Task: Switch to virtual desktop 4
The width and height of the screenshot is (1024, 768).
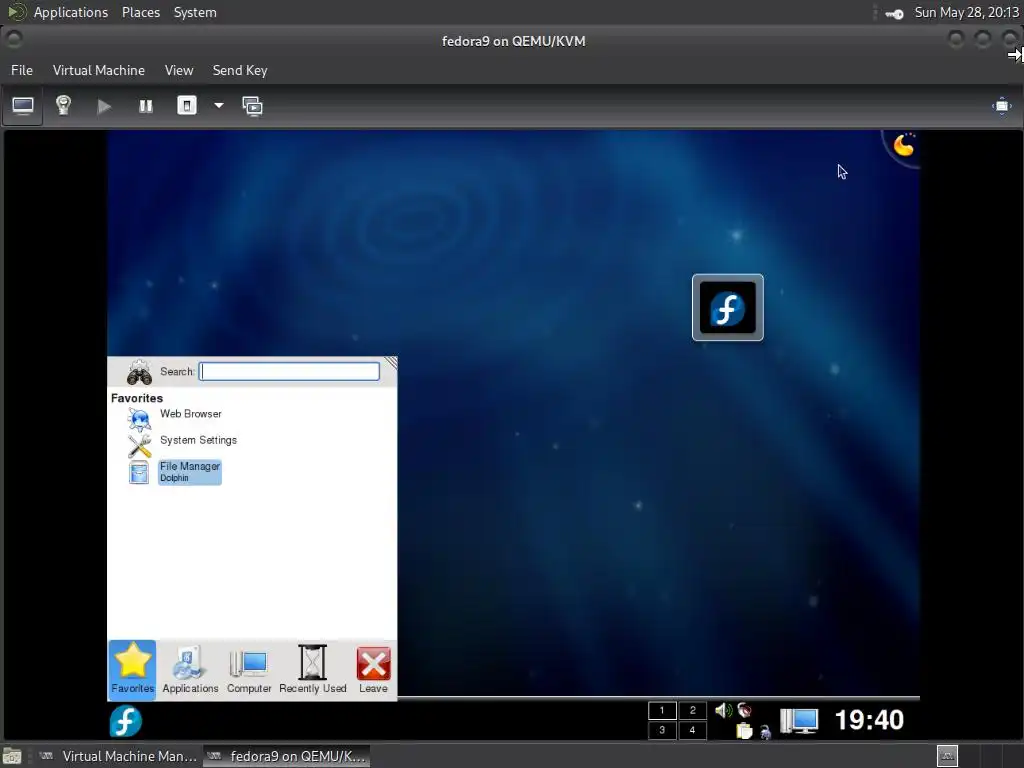Action: pyautogui.click(x=692, y=730)
